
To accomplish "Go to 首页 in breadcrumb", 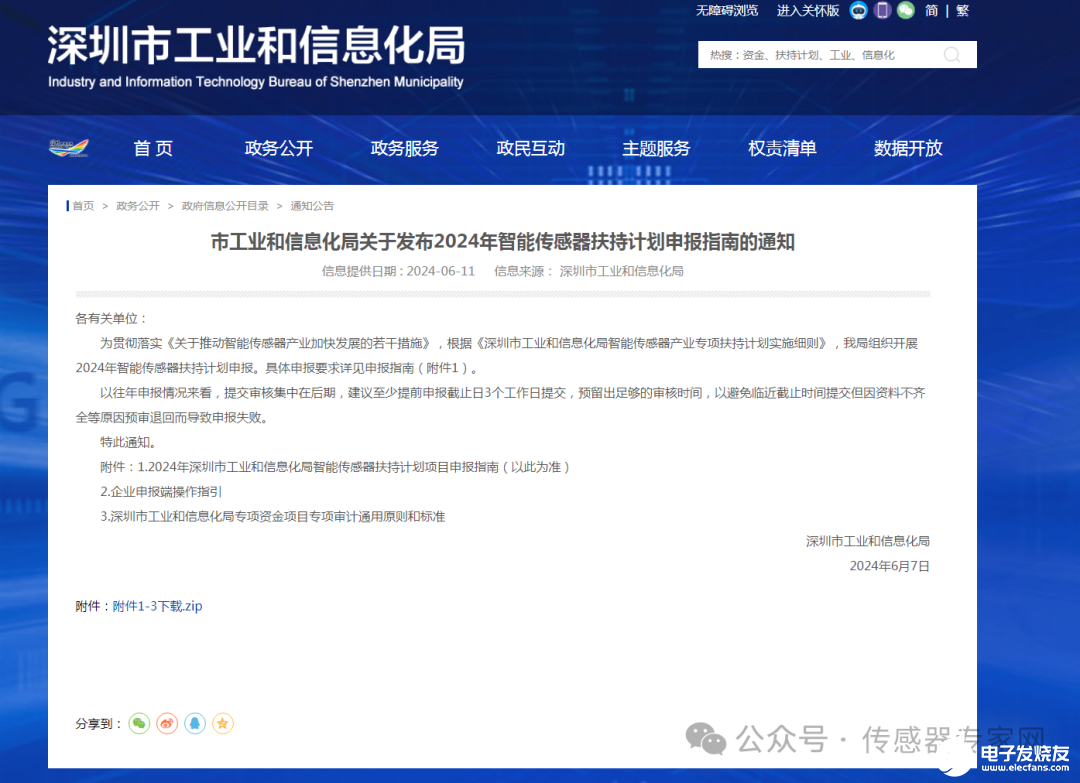I will coord(83,206).
